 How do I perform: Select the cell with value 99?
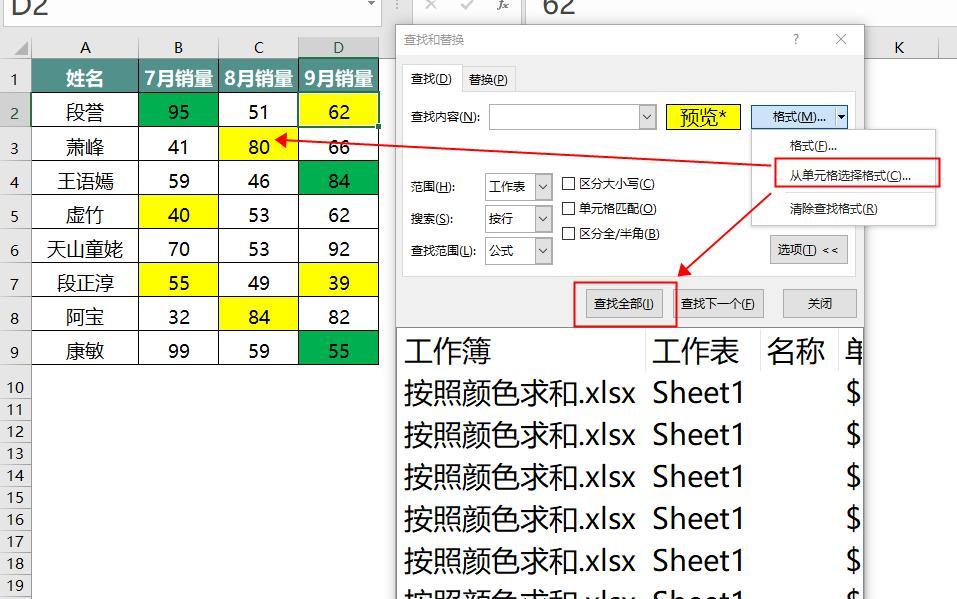178,350
